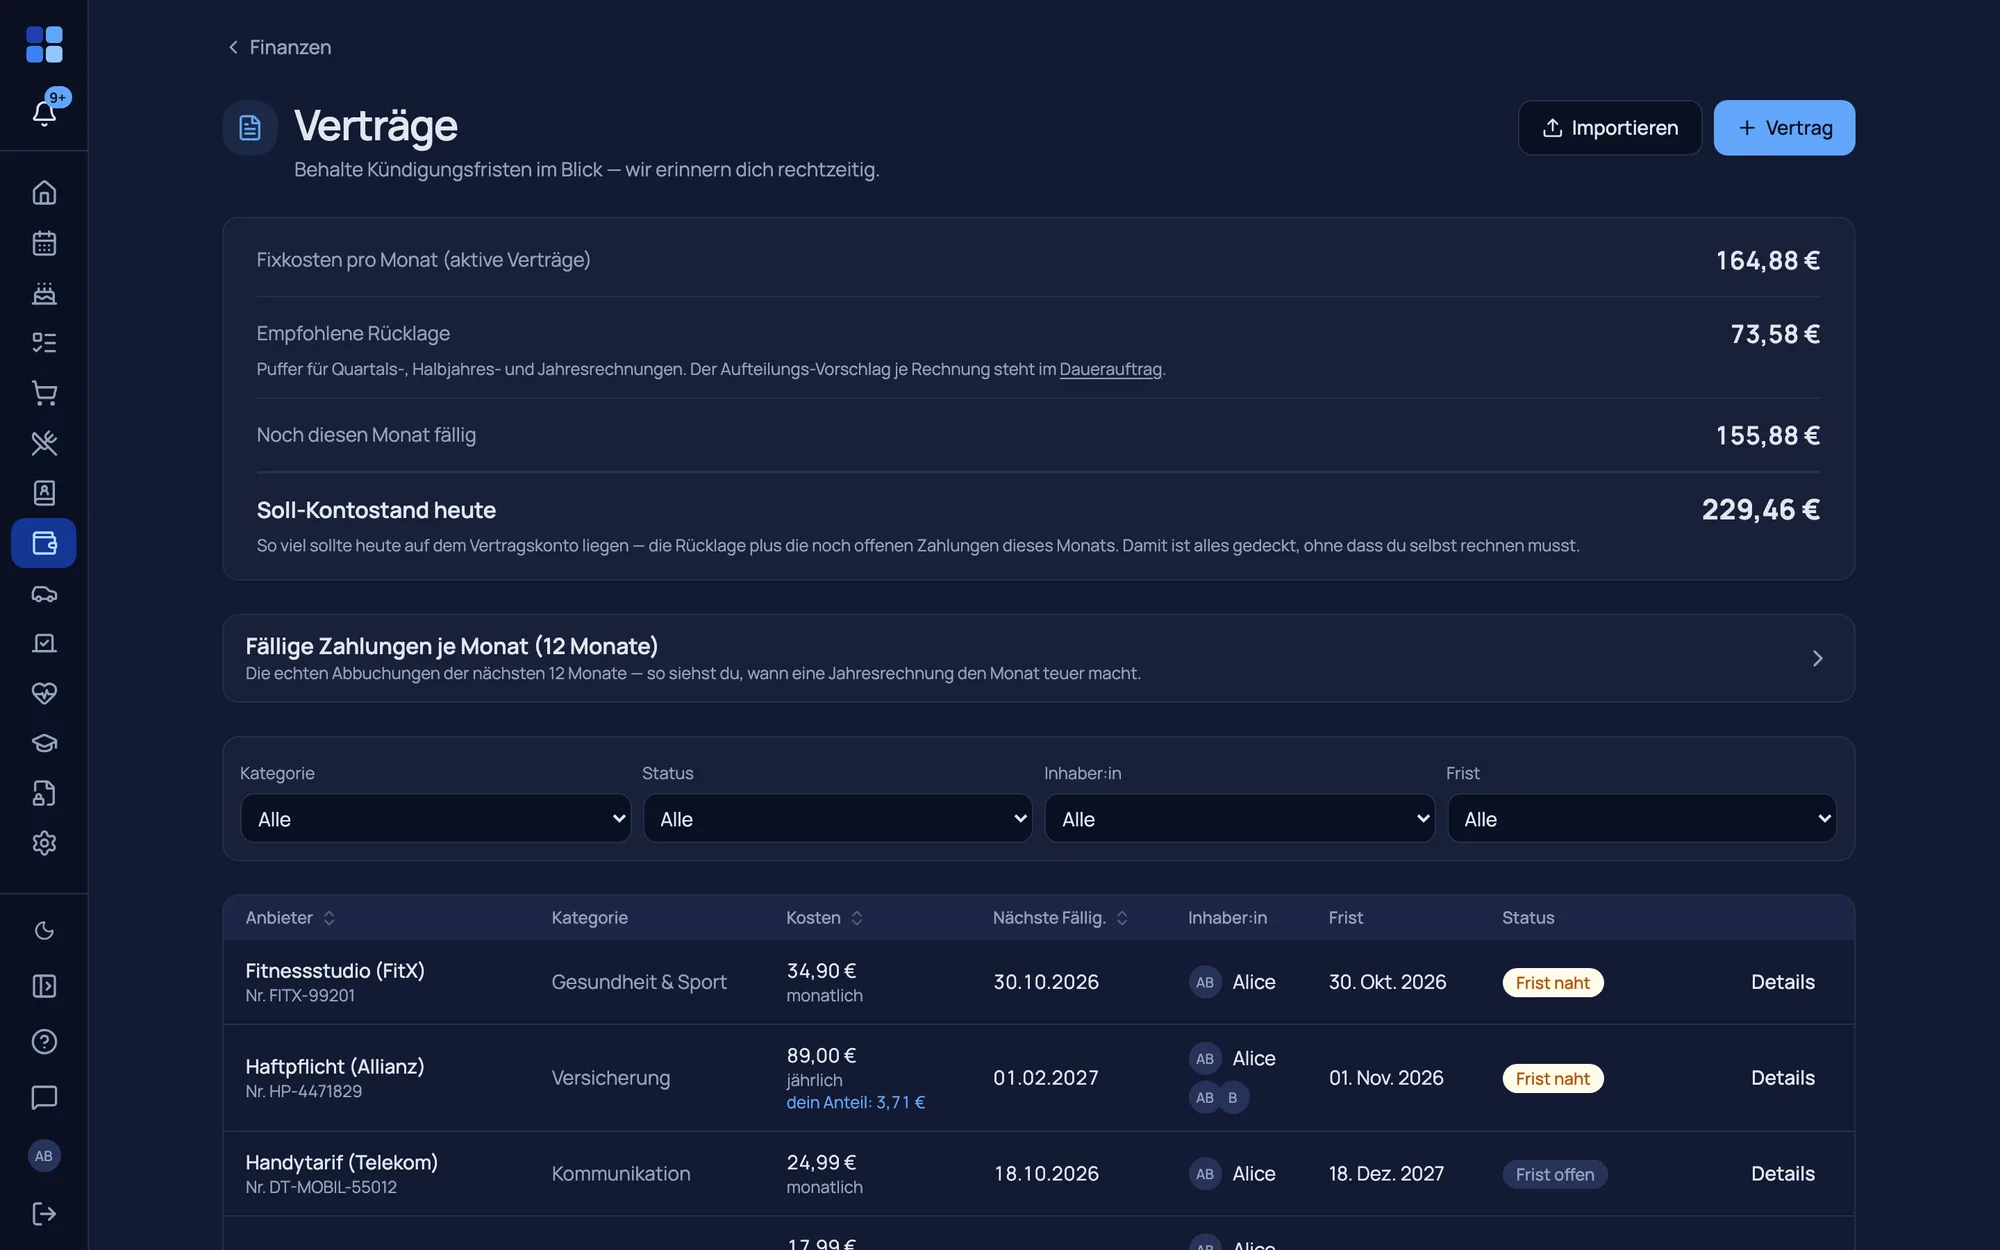Click the app logo at top left

pos(44,45)
